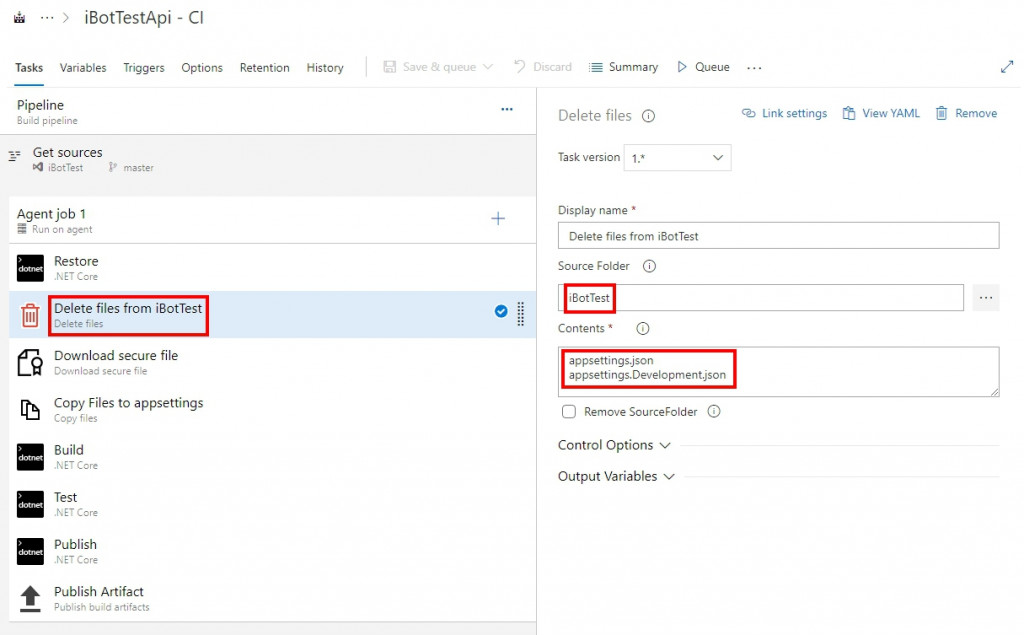Click the Copy files icon
Screen dimensions: 1024x635
pos(30,410)
